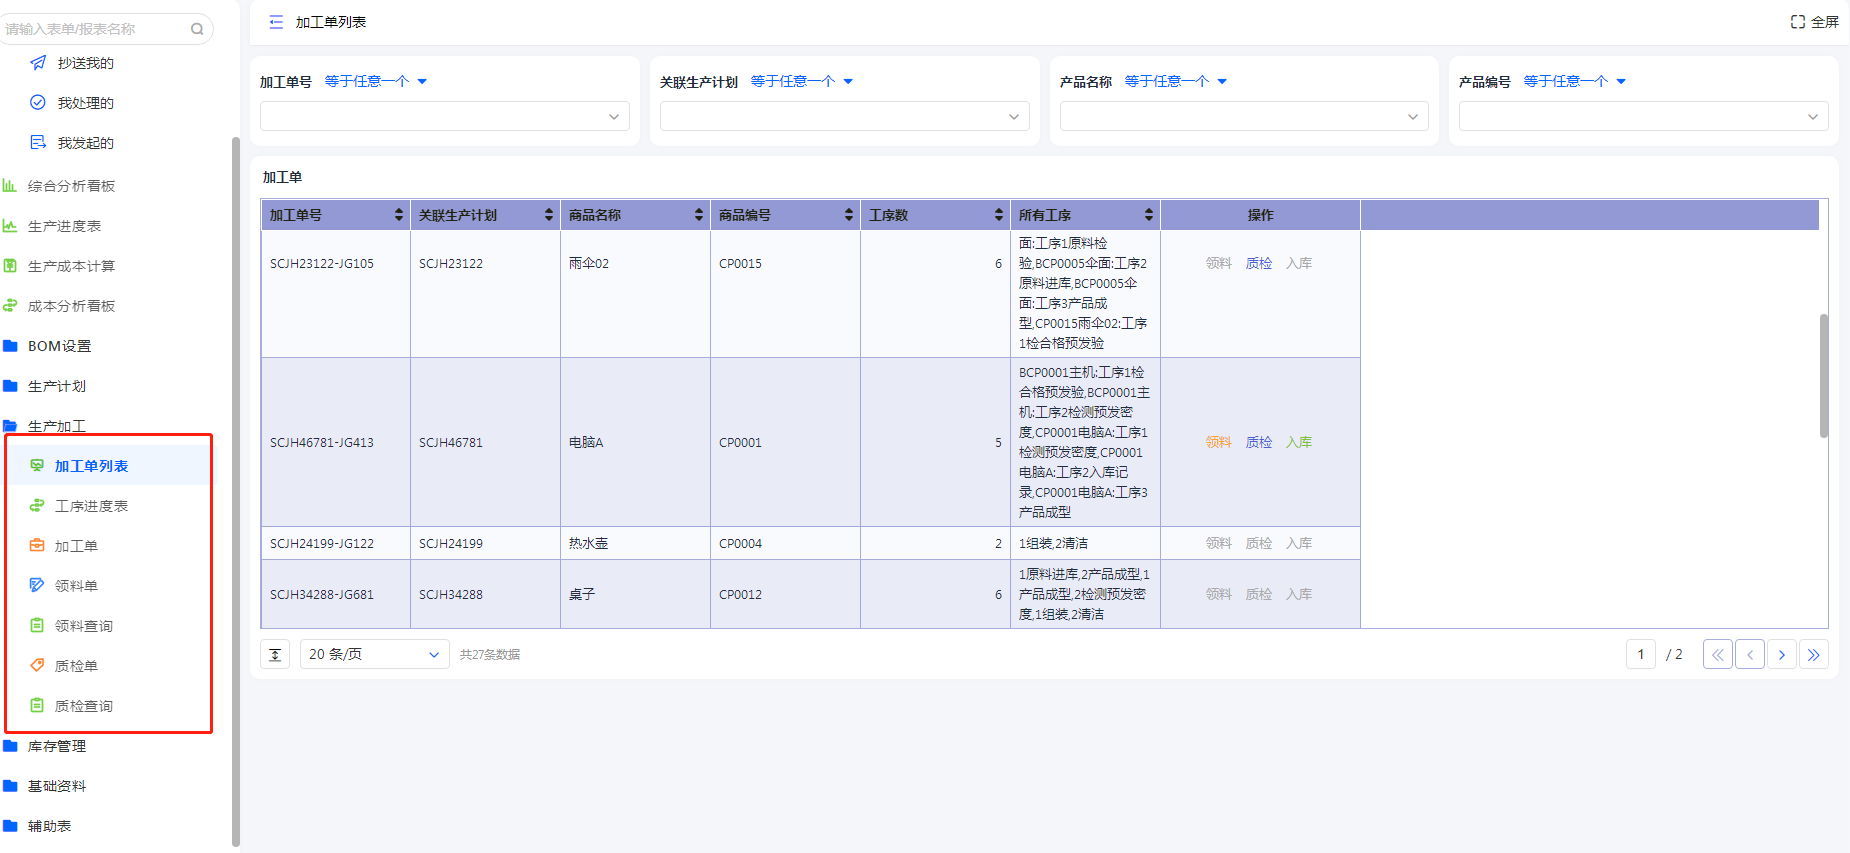Click the export icon beside page size
This screenshot has width=1850, height=853.
click(275, 655)
